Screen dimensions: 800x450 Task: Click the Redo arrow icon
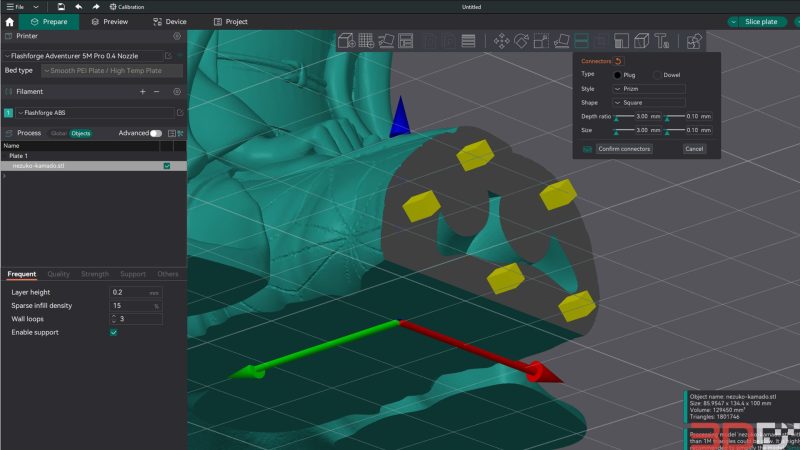[95, 7]
